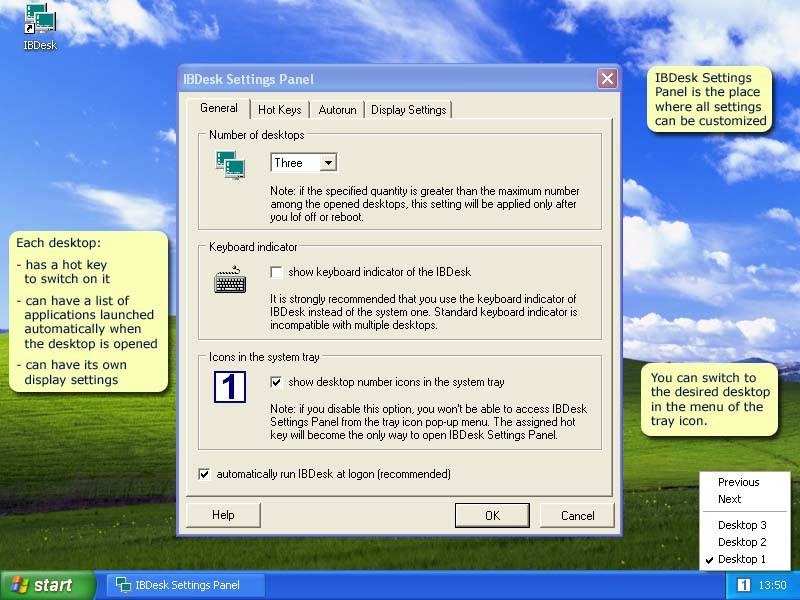Open the IBDesk desktop shortcut icon
This screenshot has height=600, width=800.
click(40, 27)
